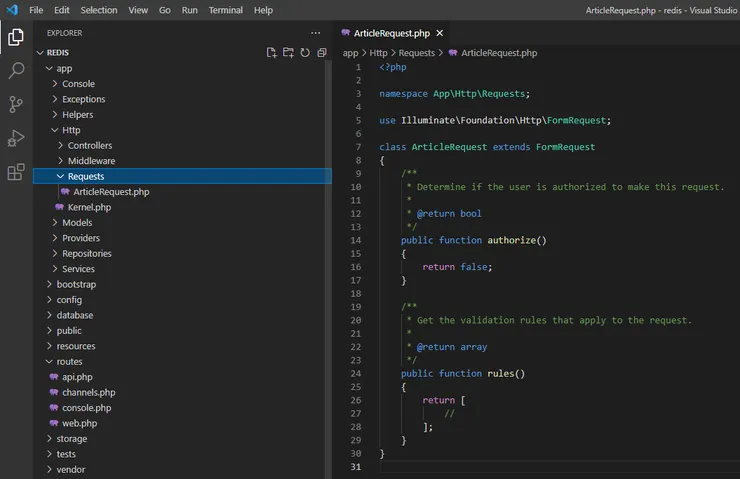Expand the database folder
The height and width of the screenshot is (479, 740).
tap(74, 315)
